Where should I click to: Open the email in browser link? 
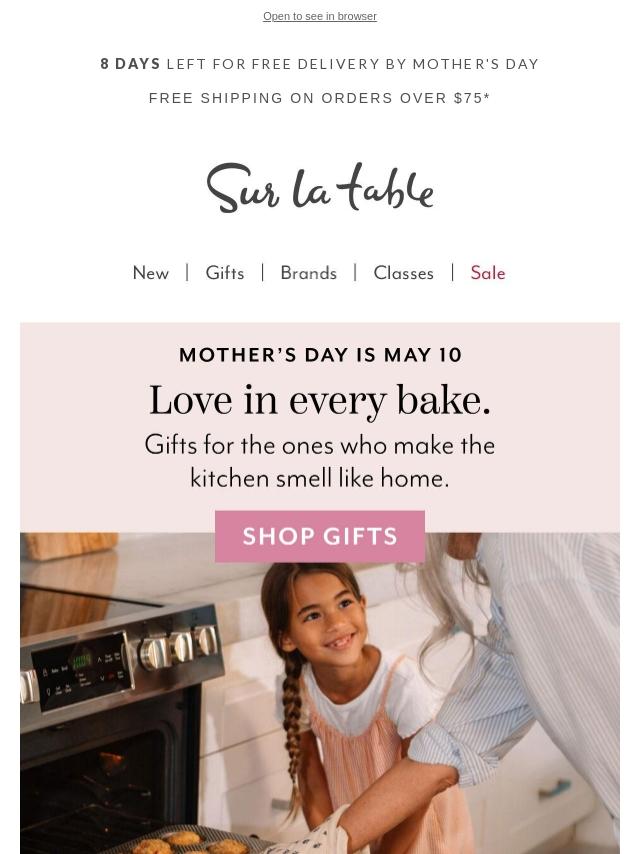click(x=320, y=16)
